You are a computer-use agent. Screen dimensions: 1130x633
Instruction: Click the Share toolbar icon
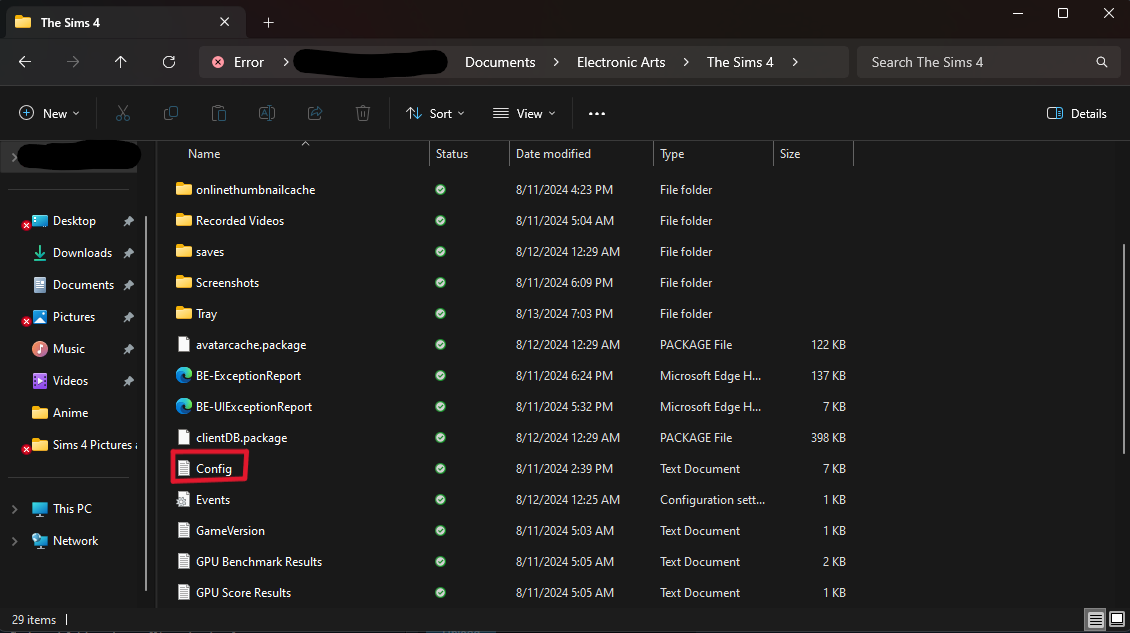[x=315, y=113]
